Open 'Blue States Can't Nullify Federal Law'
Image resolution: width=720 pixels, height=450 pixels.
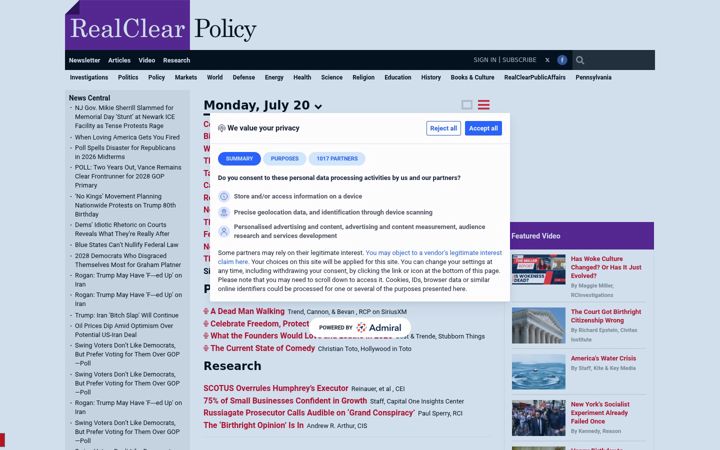click(127, 245)
